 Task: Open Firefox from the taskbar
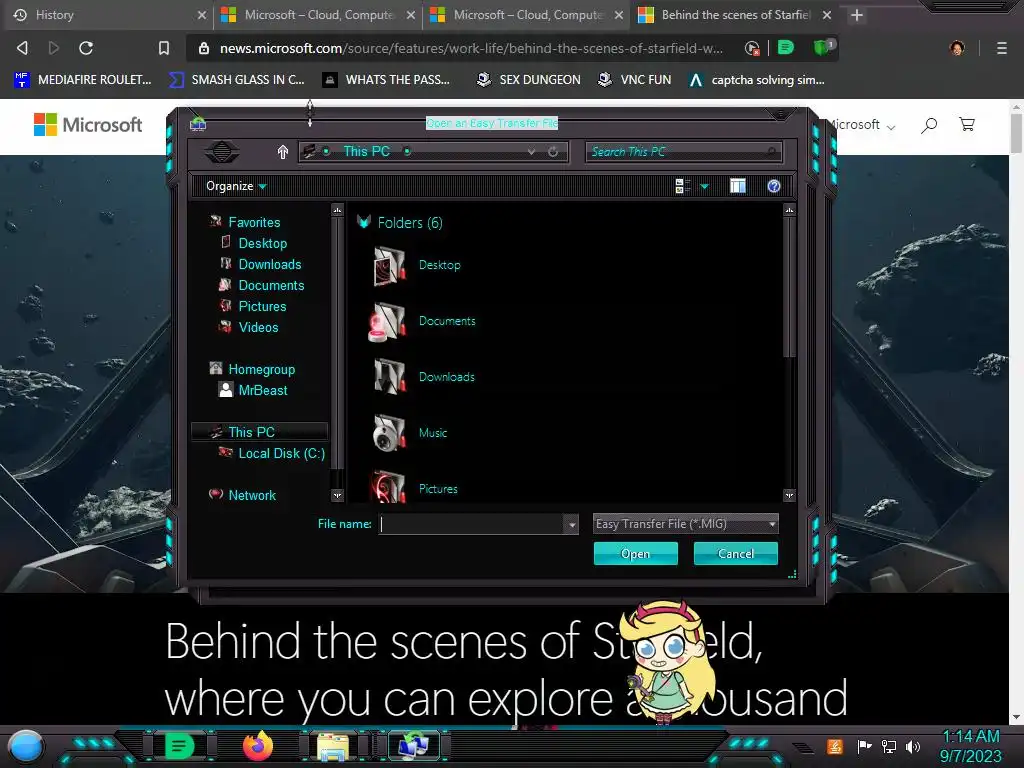257,746
